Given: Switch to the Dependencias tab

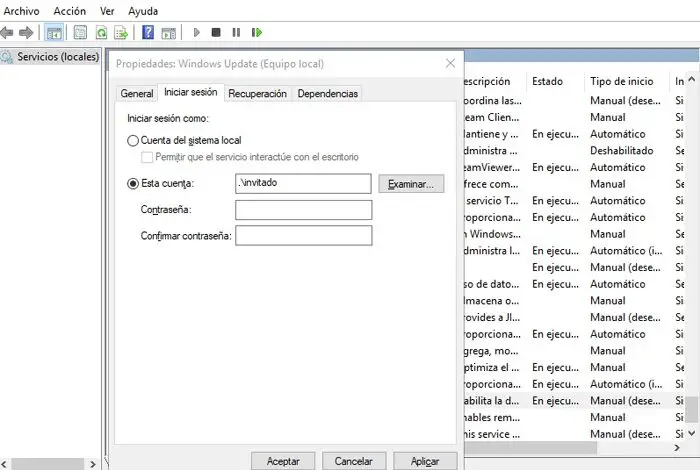Looking at the screenshot, I should tap(328, 93).
